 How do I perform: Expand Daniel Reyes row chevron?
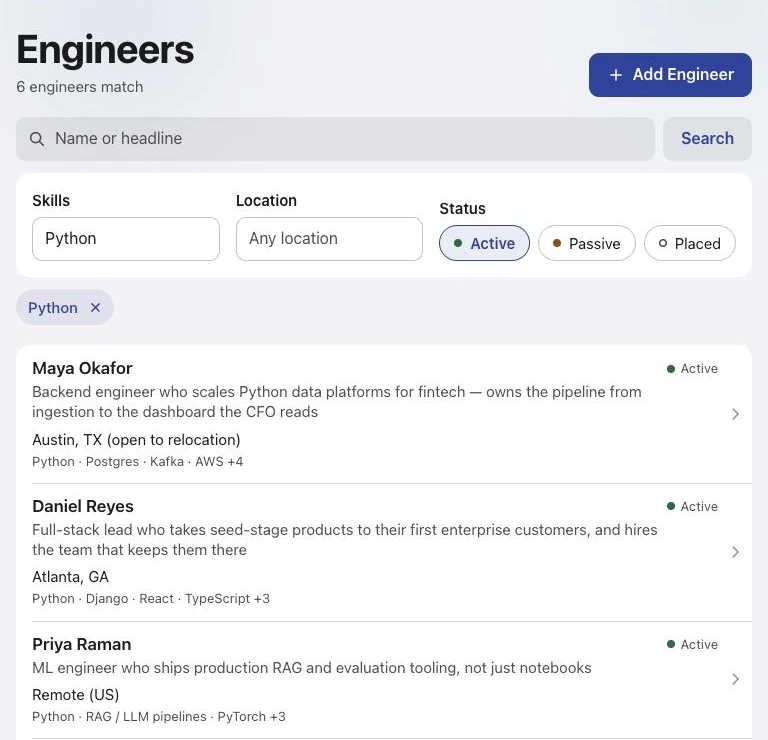[735, 552]
